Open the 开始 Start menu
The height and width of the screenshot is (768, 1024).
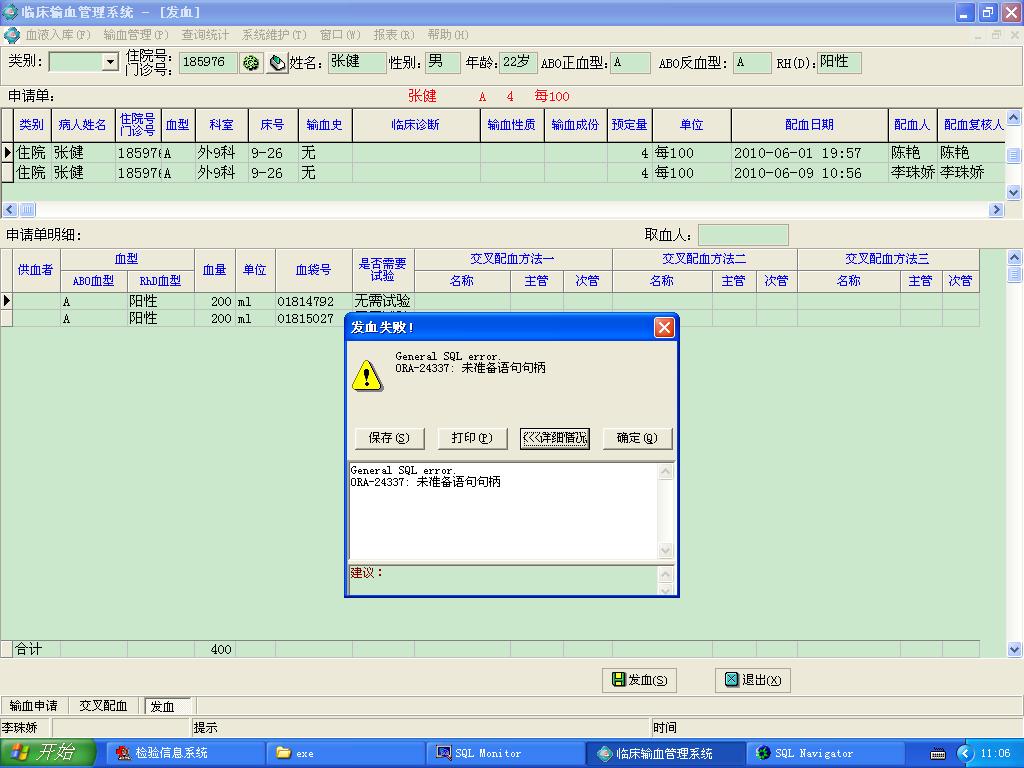47,753
